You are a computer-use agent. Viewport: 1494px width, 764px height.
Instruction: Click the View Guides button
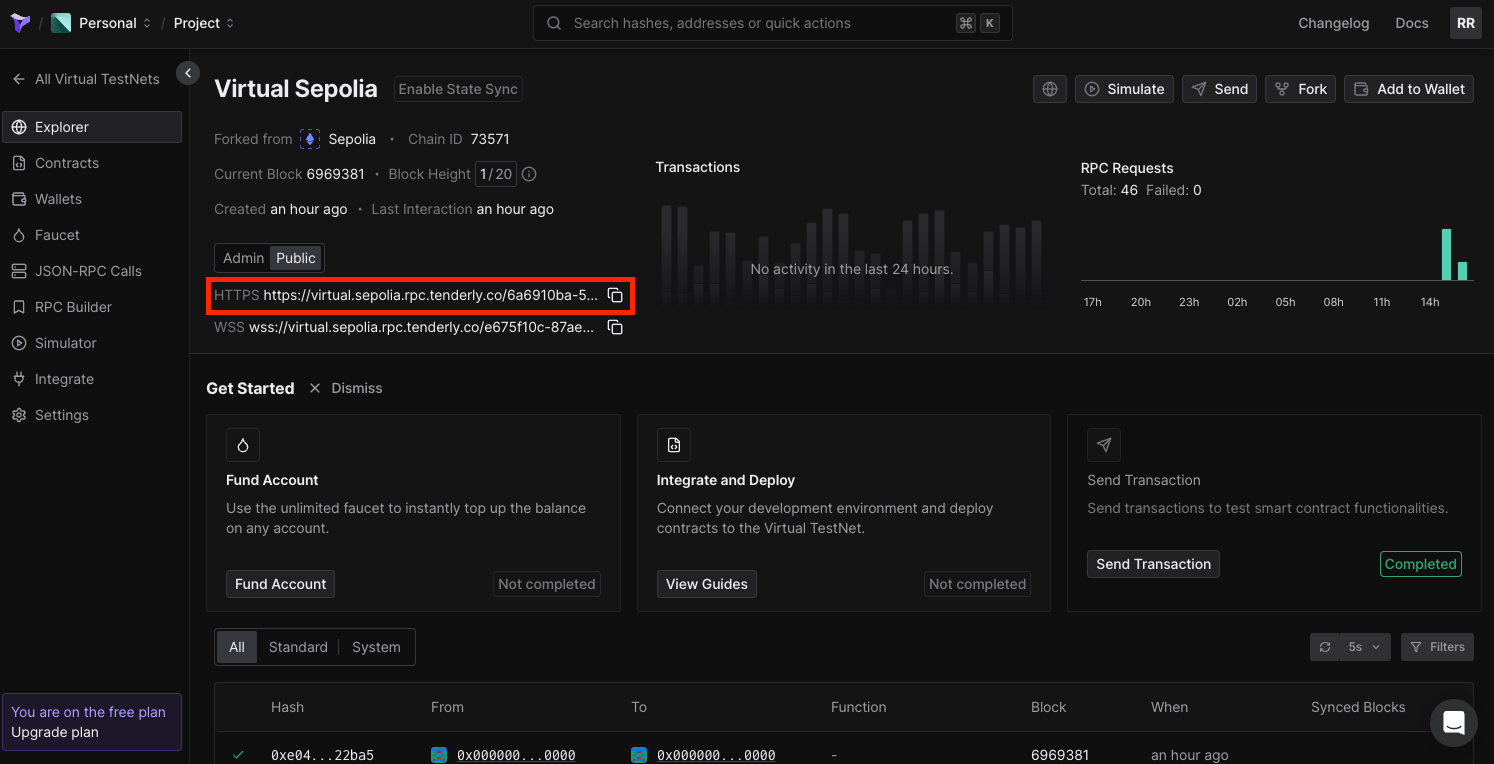click(x=707, y=584)
